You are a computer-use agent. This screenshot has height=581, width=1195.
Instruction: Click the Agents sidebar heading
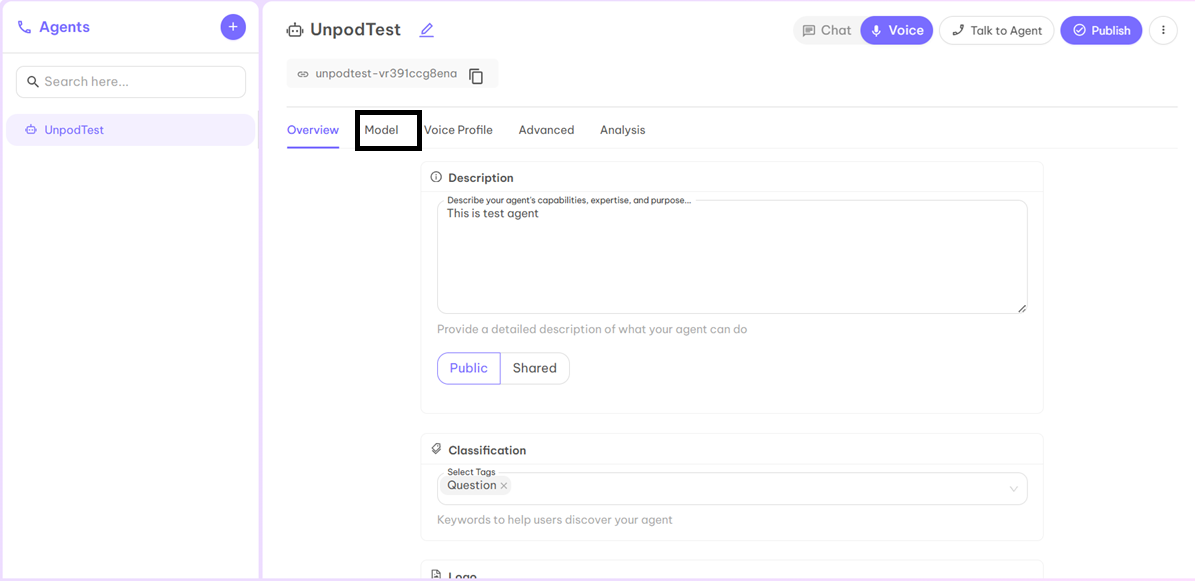point(65,27)
